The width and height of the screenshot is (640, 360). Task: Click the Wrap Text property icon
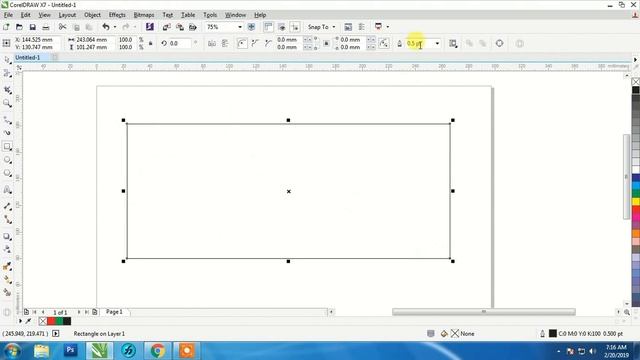[453, 43]
